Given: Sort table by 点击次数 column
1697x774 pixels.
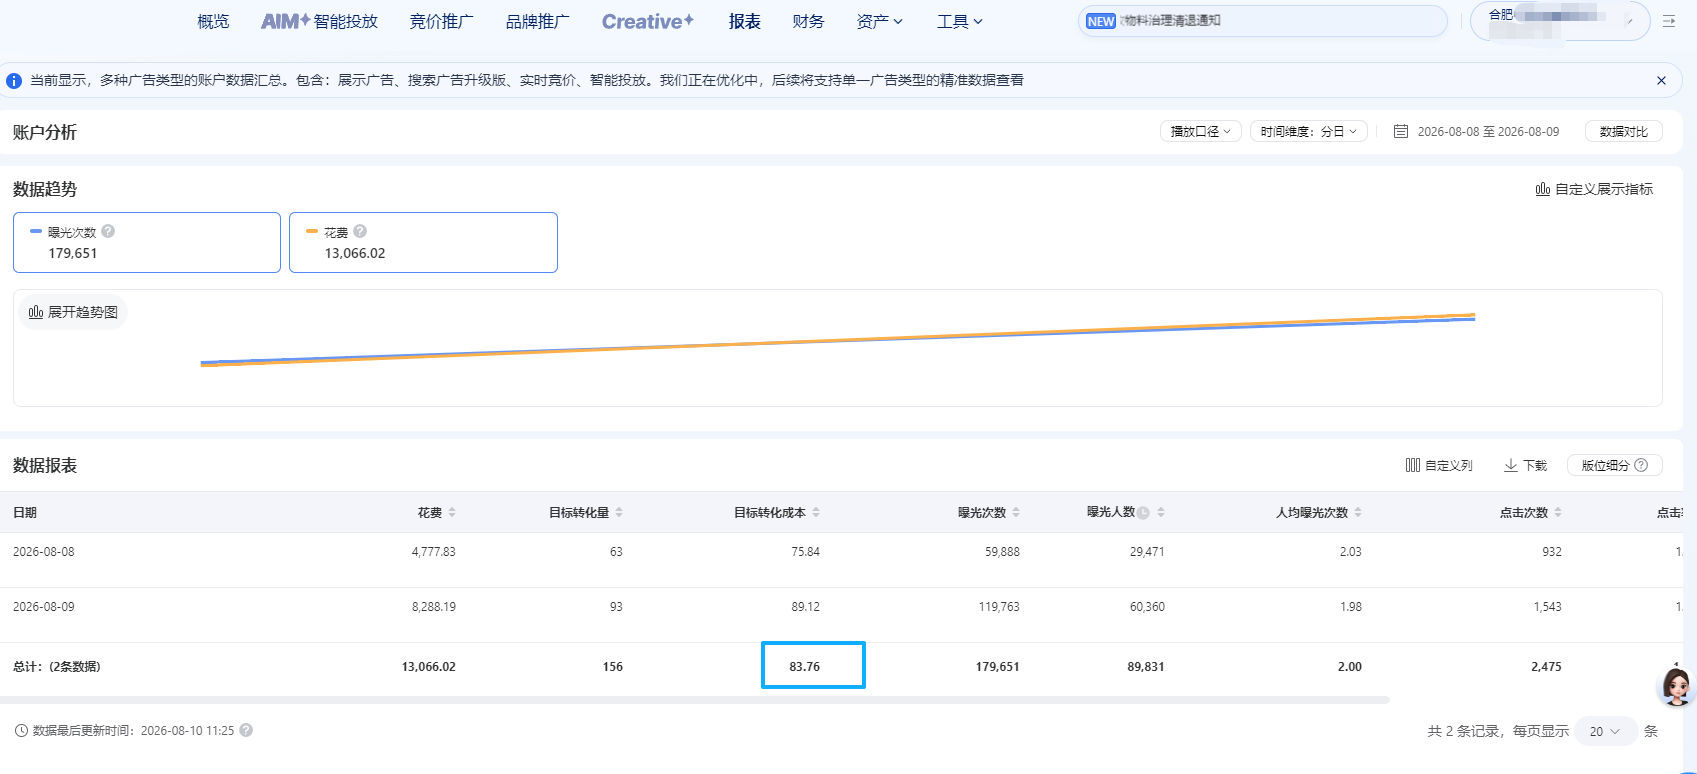Looking at the screenshot, I should pyautogui.click(x=1558, y=512).
